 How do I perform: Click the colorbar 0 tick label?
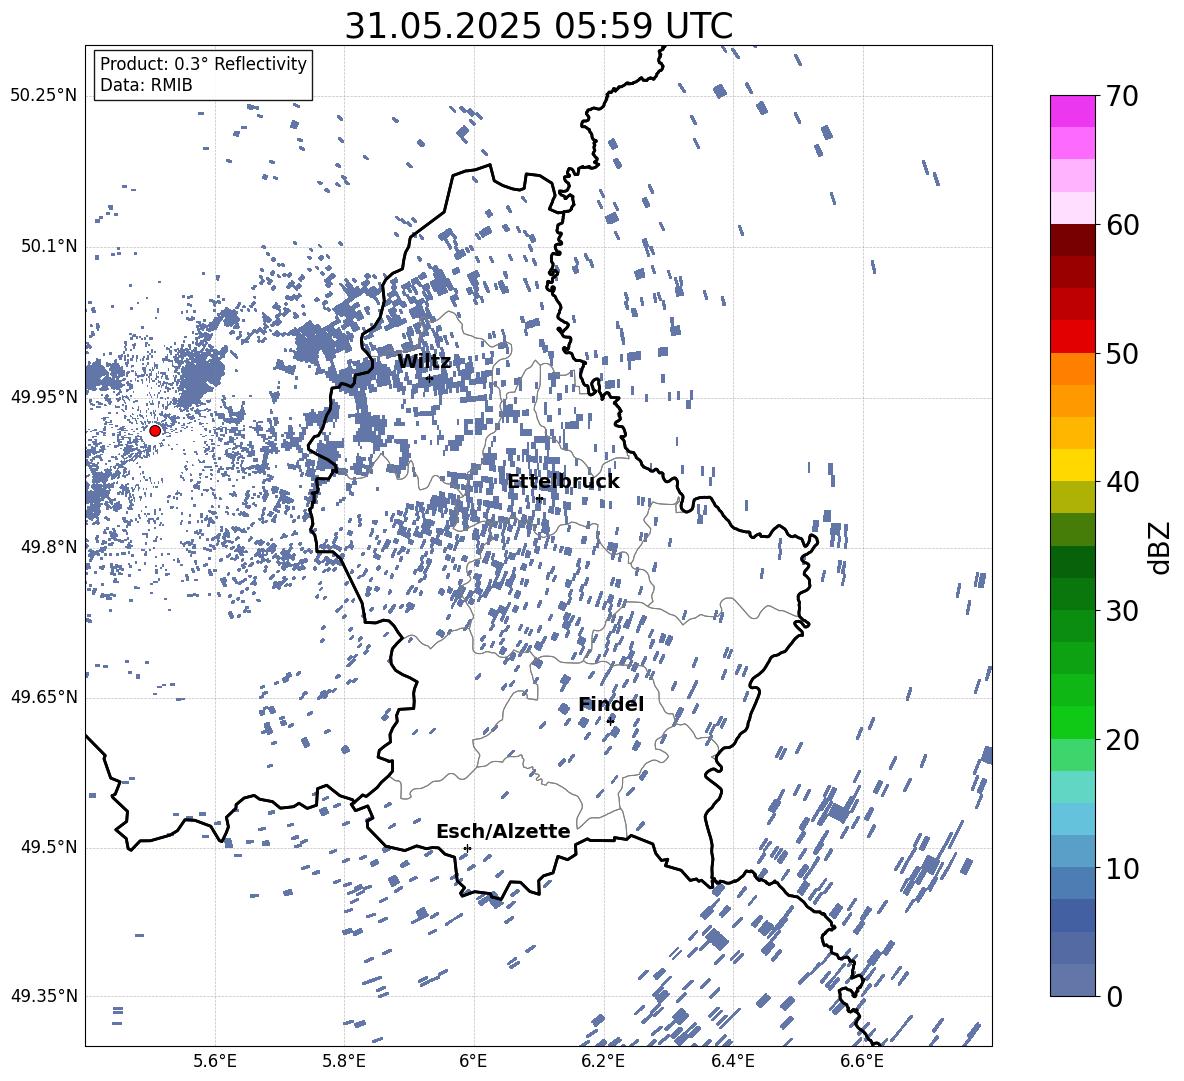[x=1114, y=996]
